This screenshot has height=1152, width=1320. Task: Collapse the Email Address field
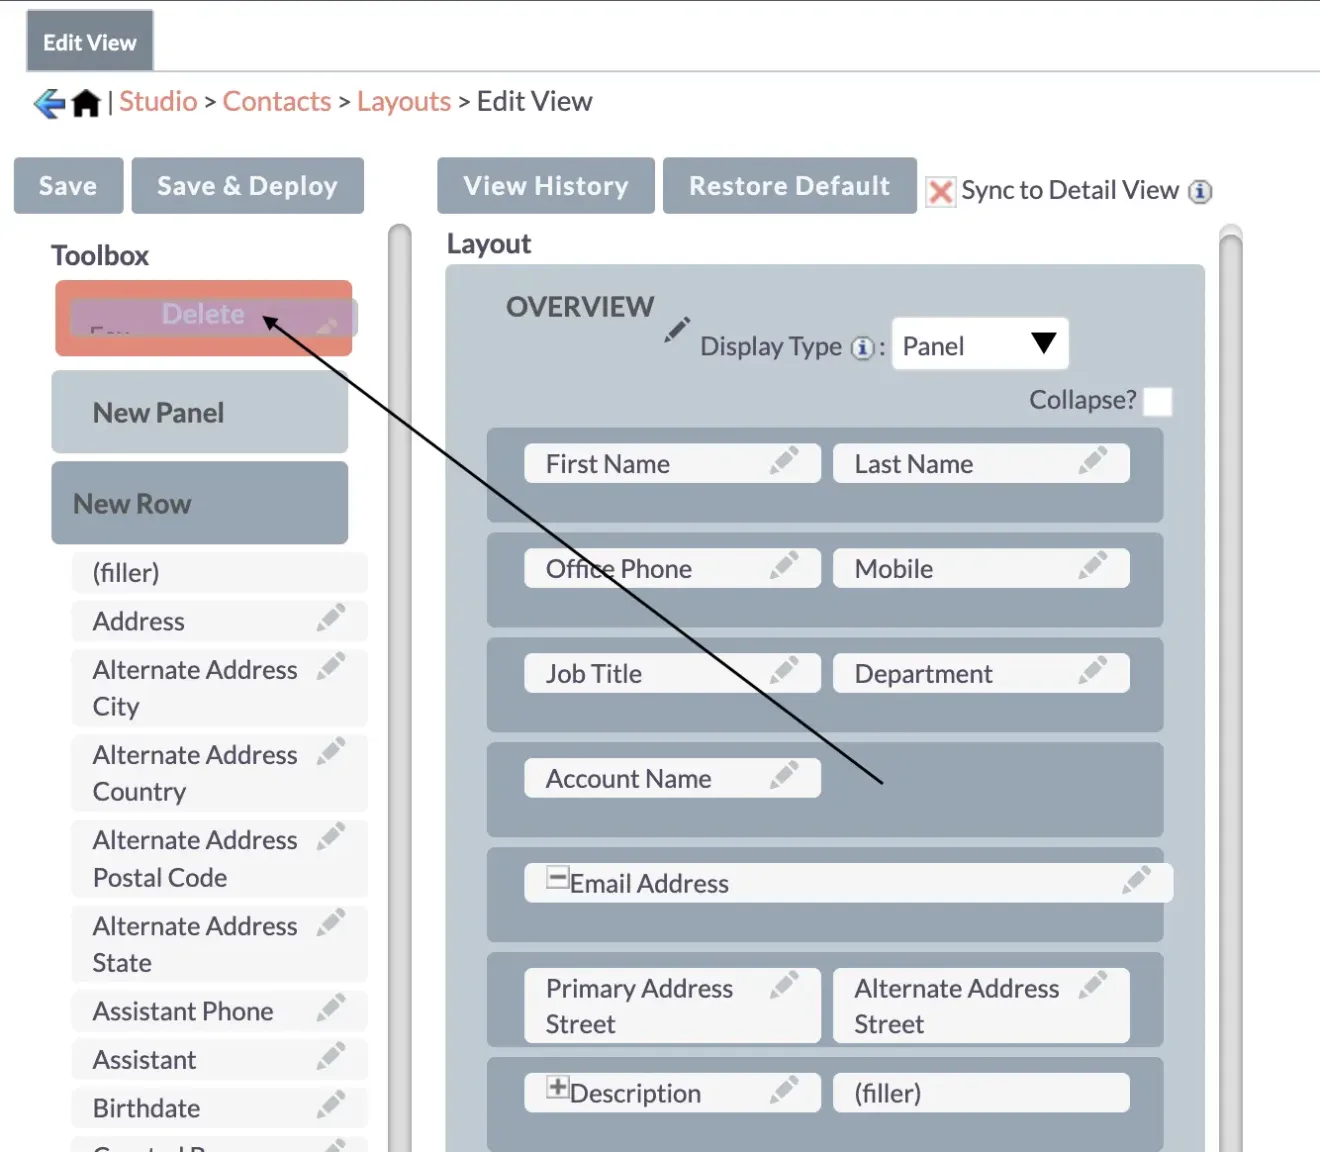point(557,878)
